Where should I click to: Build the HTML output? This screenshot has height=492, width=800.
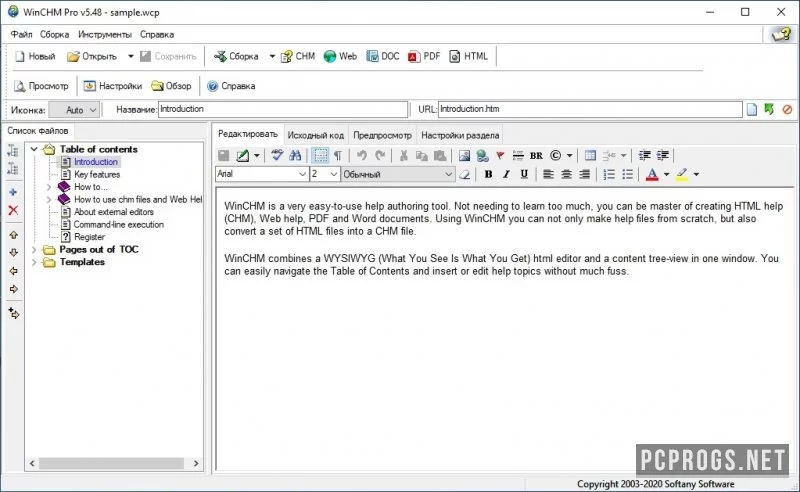point(468,56)
